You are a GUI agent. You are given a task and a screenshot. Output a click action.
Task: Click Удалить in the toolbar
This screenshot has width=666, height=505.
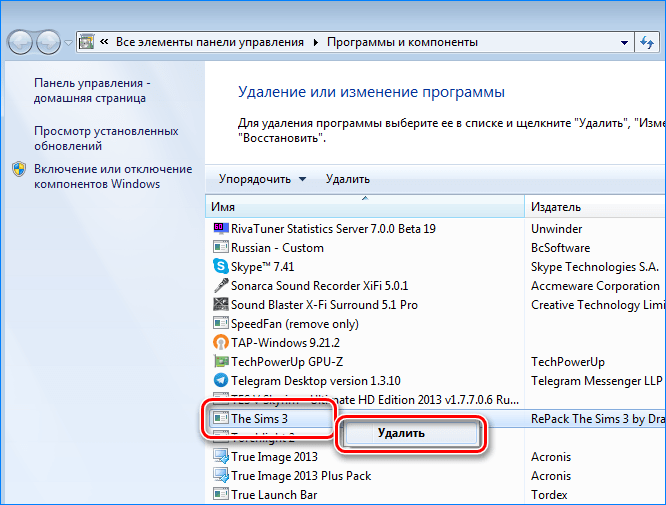[348, 179]
